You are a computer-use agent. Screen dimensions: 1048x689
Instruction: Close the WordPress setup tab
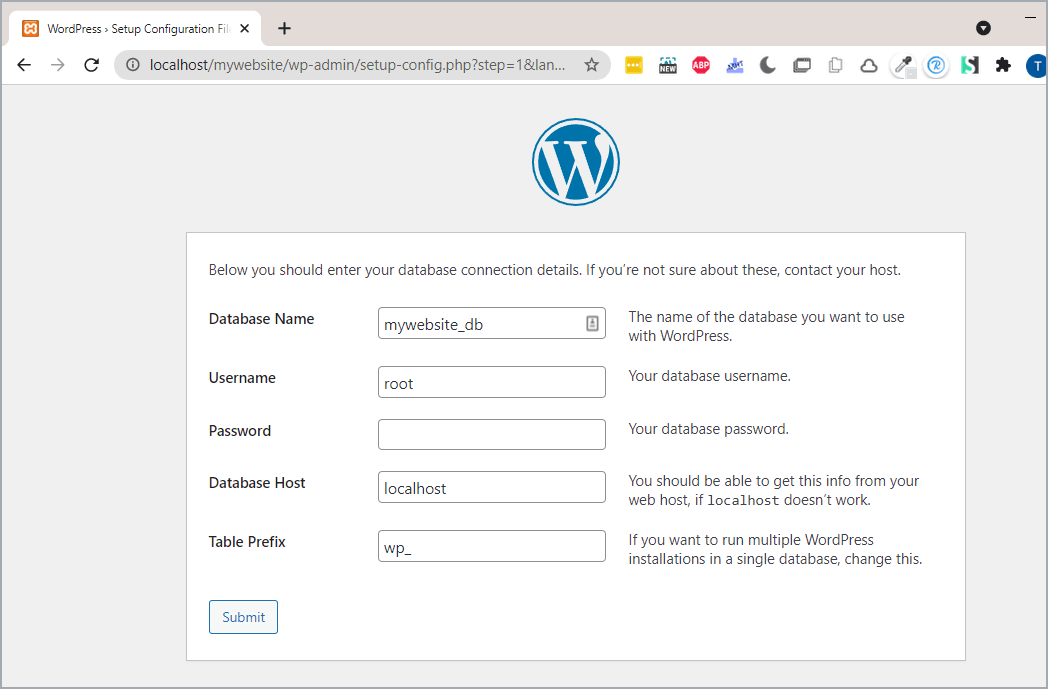click(x=245, y=28)
